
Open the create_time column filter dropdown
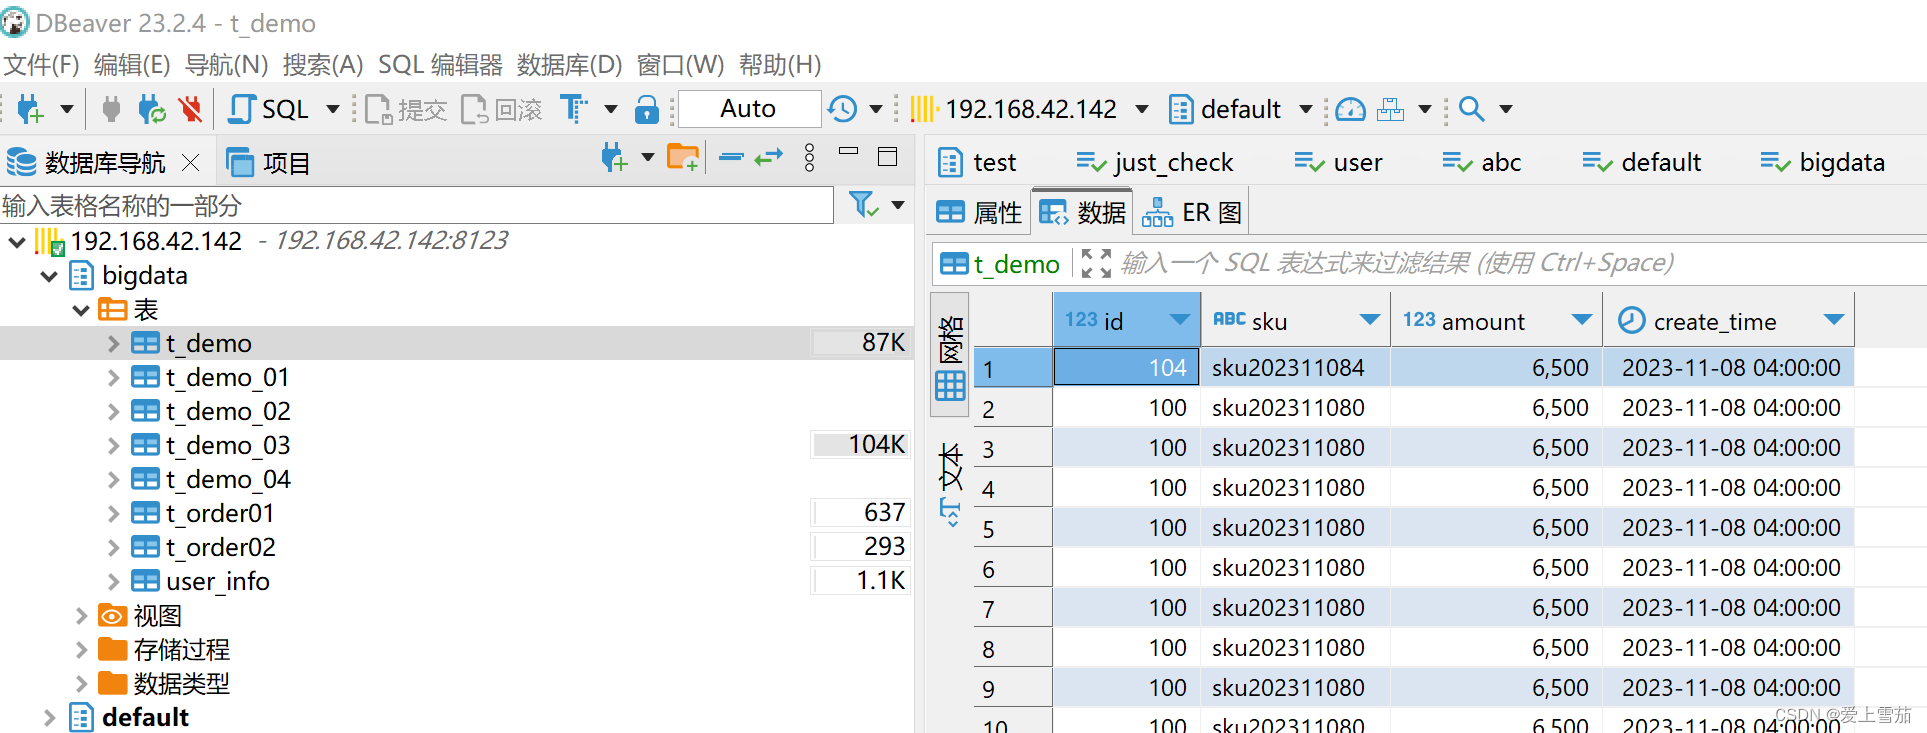1833,320
